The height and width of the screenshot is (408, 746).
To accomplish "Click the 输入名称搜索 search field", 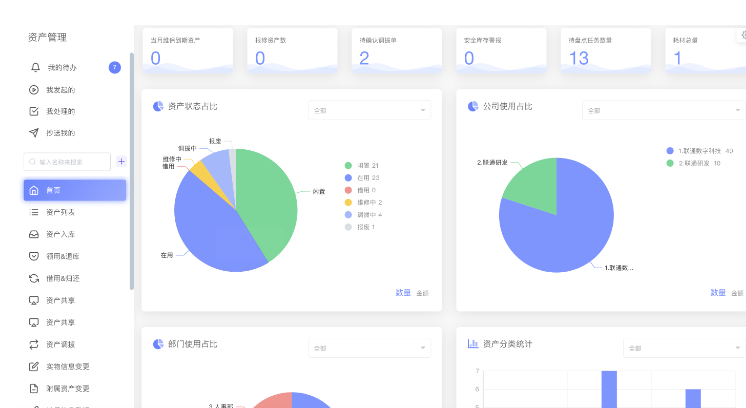I will pos(70,161).
